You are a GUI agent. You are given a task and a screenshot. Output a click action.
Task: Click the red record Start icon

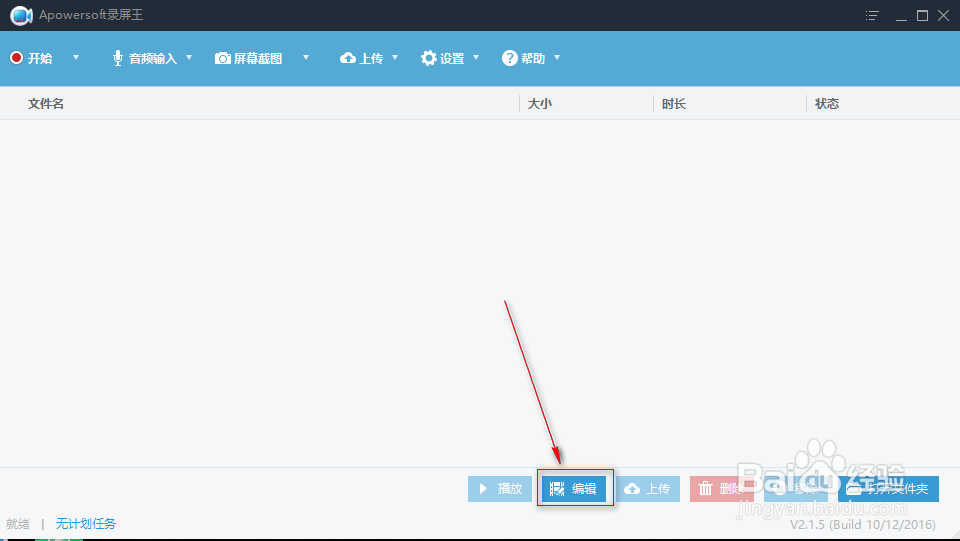pyautogui.click(x=17, y=58)
